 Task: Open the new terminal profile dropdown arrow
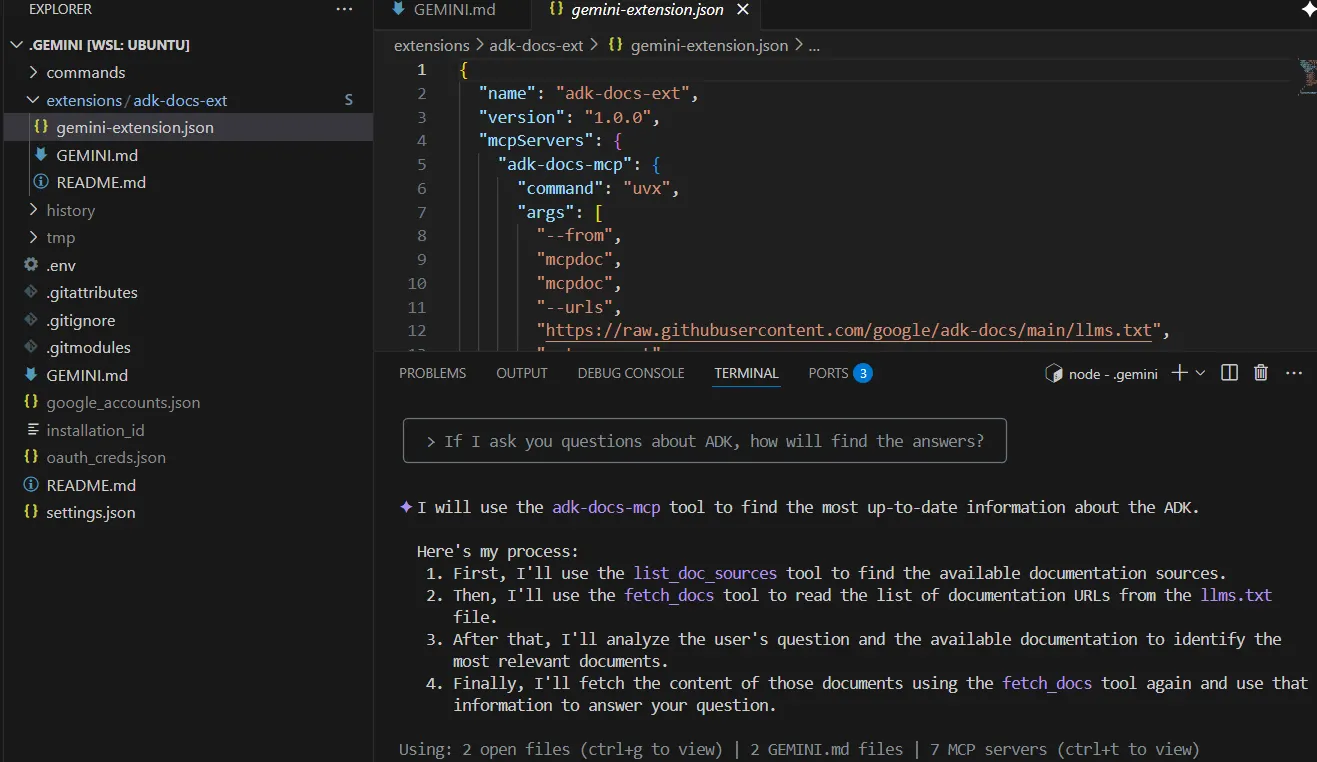click(1201, 373)
